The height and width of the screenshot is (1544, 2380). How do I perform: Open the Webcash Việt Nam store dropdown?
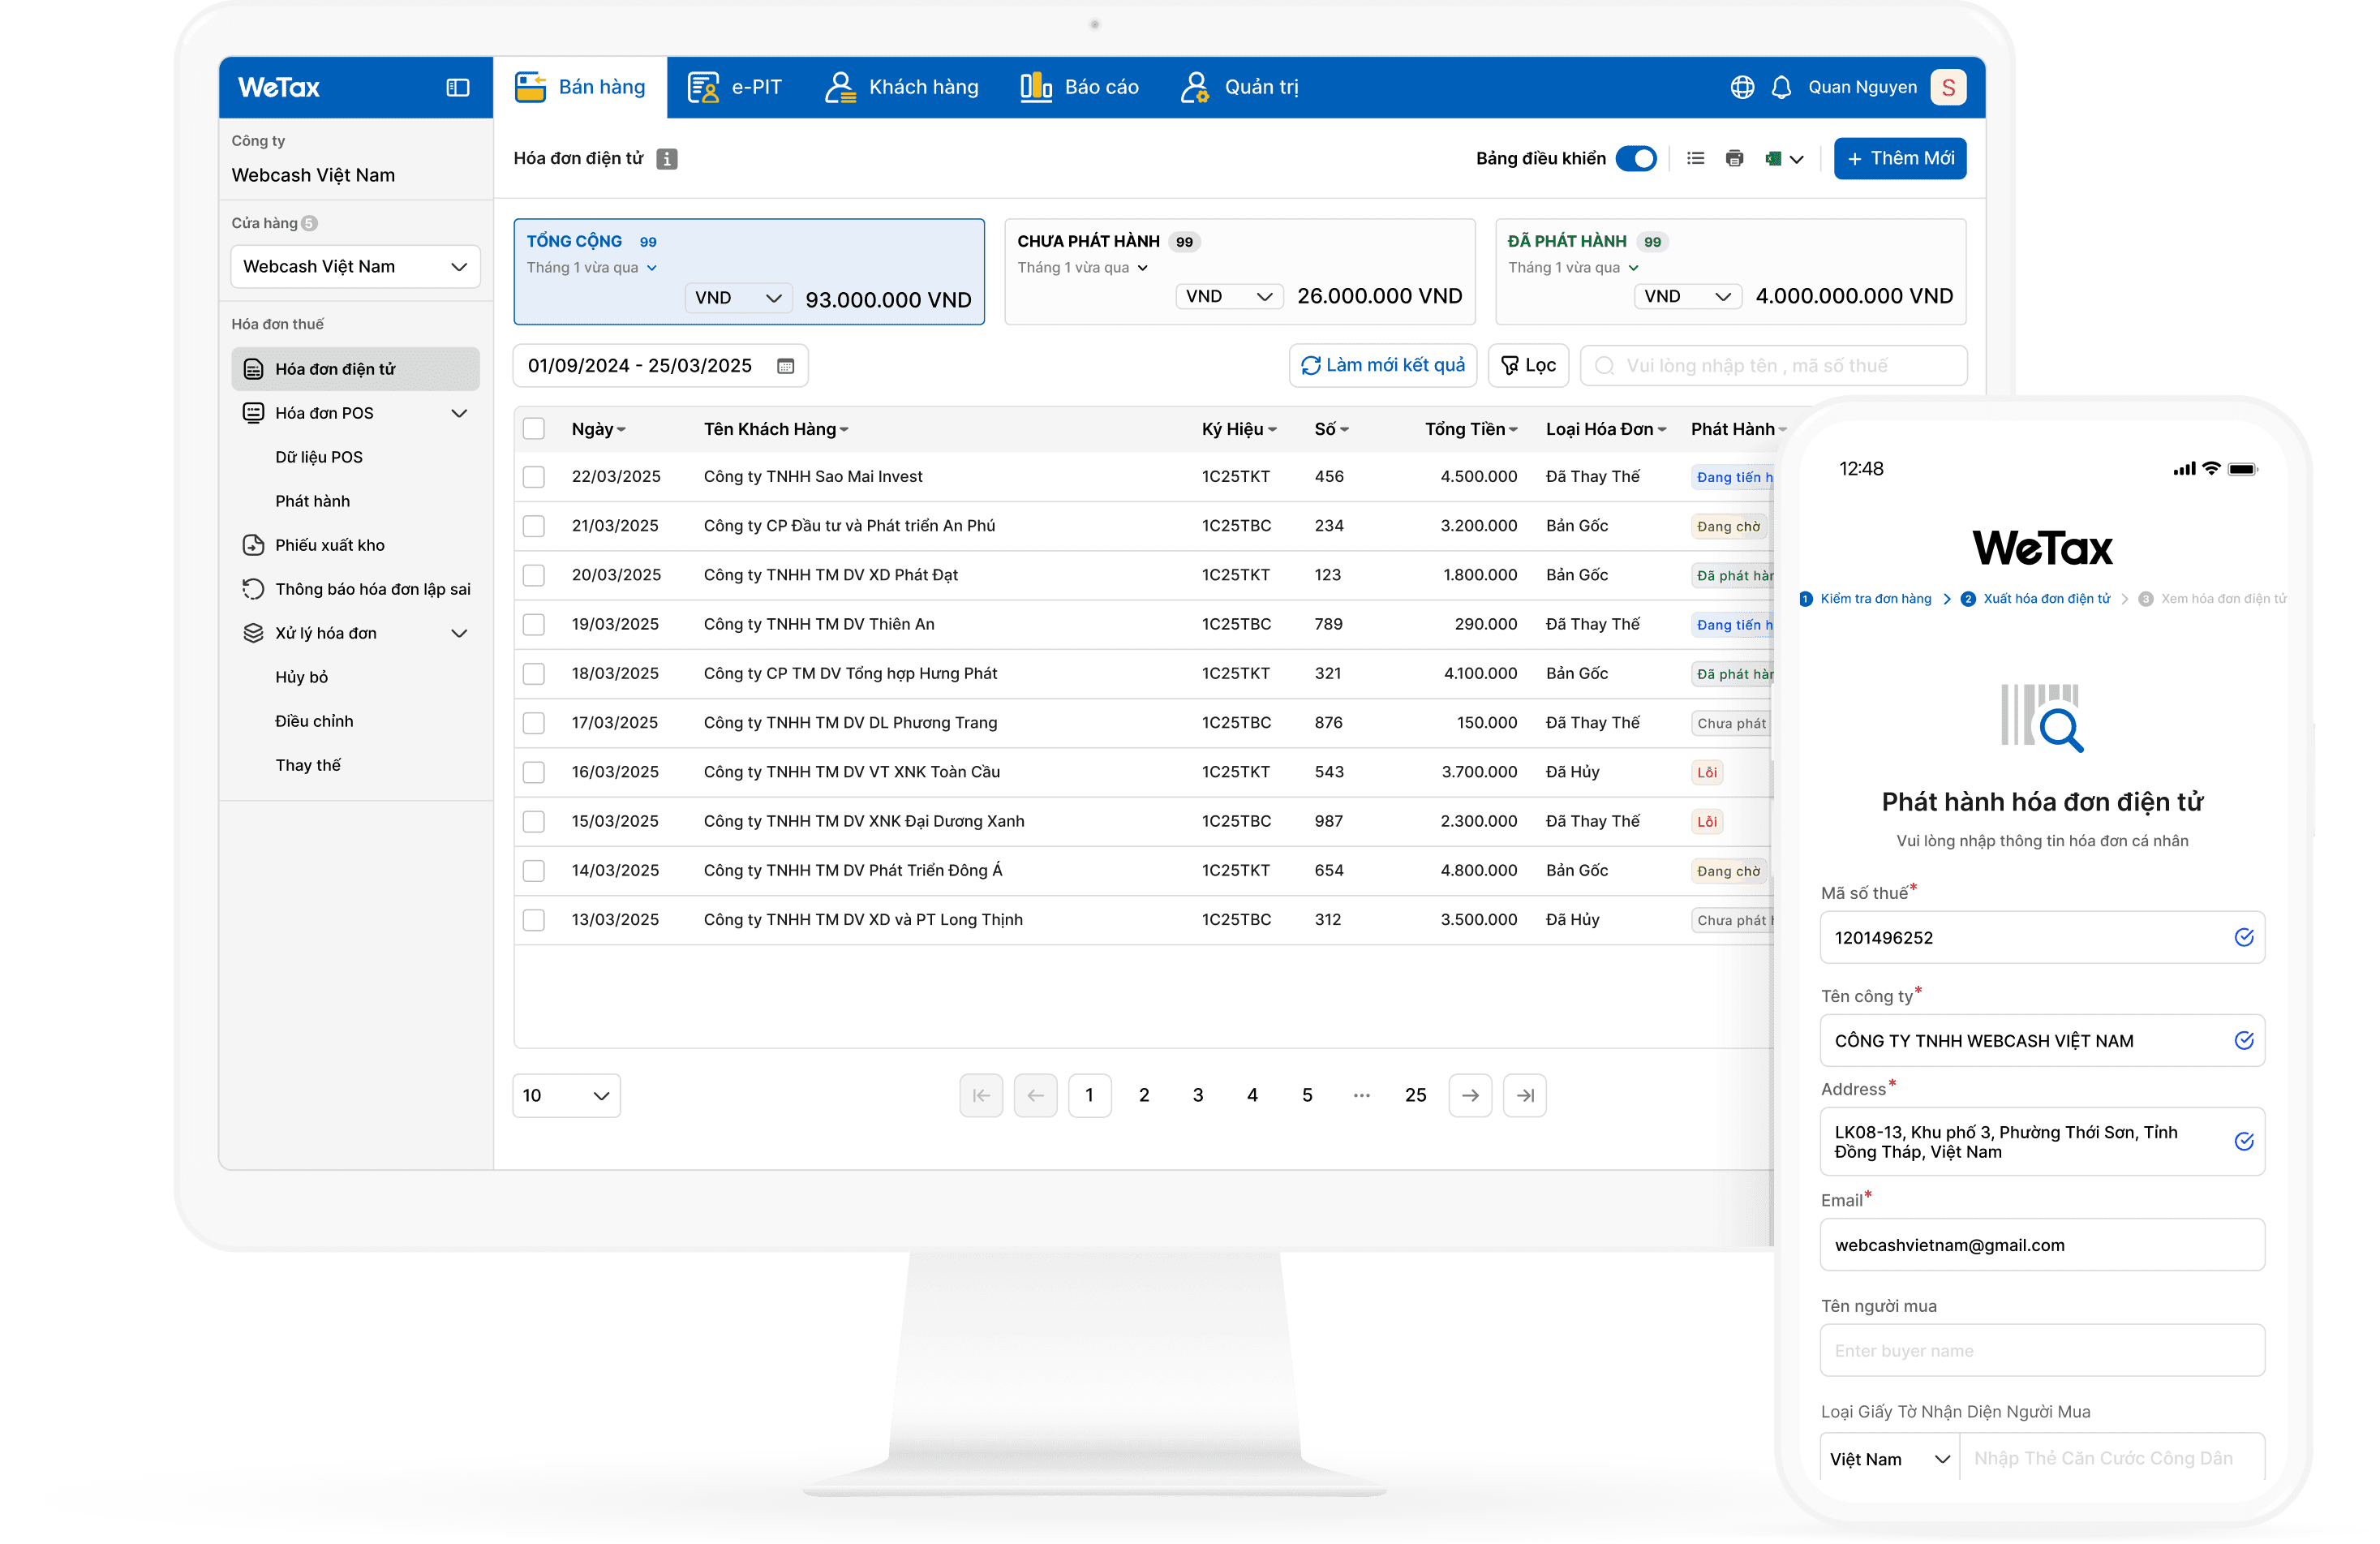pyautogui.click(x=355, y=267)
